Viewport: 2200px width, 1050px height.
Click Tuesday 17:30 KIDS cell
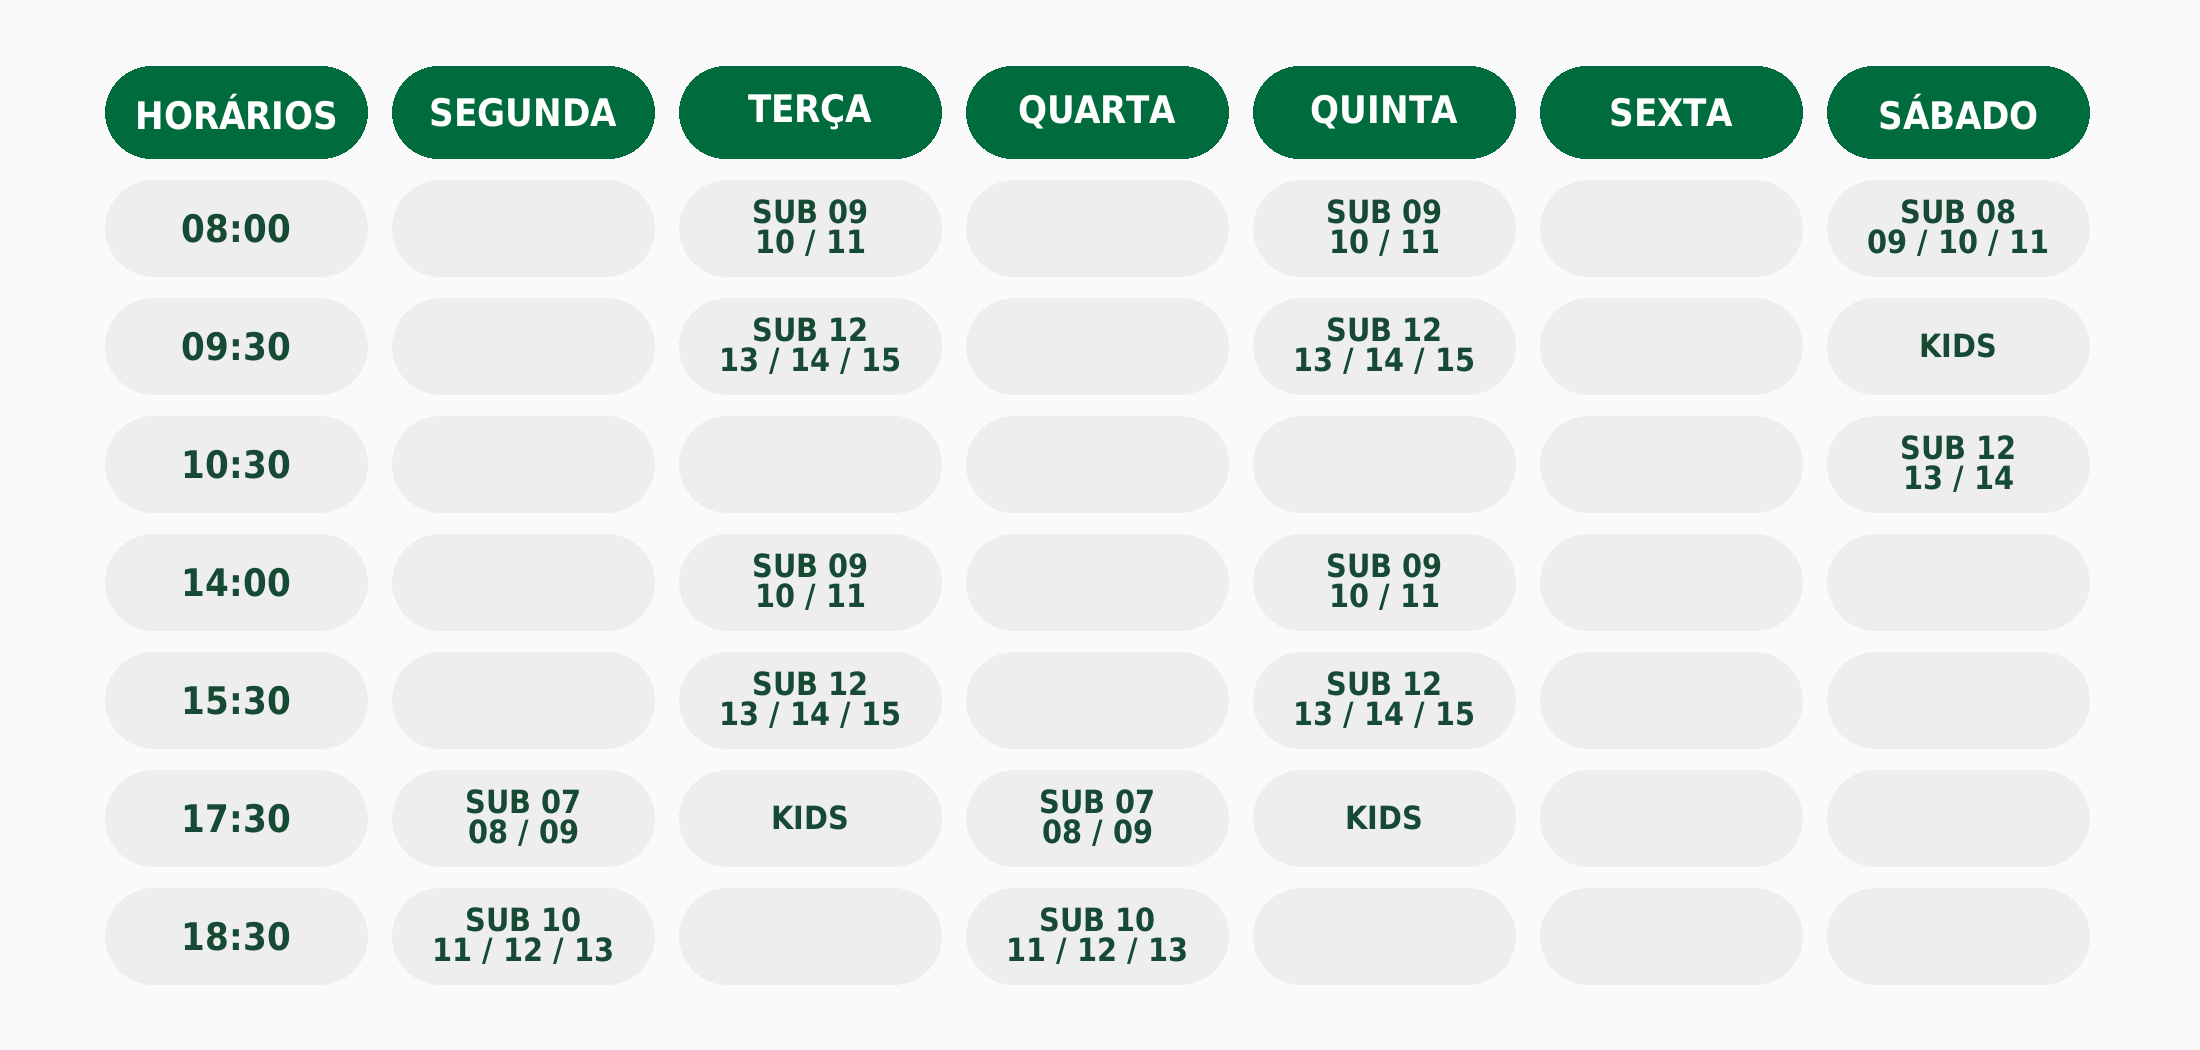[810, 819]
